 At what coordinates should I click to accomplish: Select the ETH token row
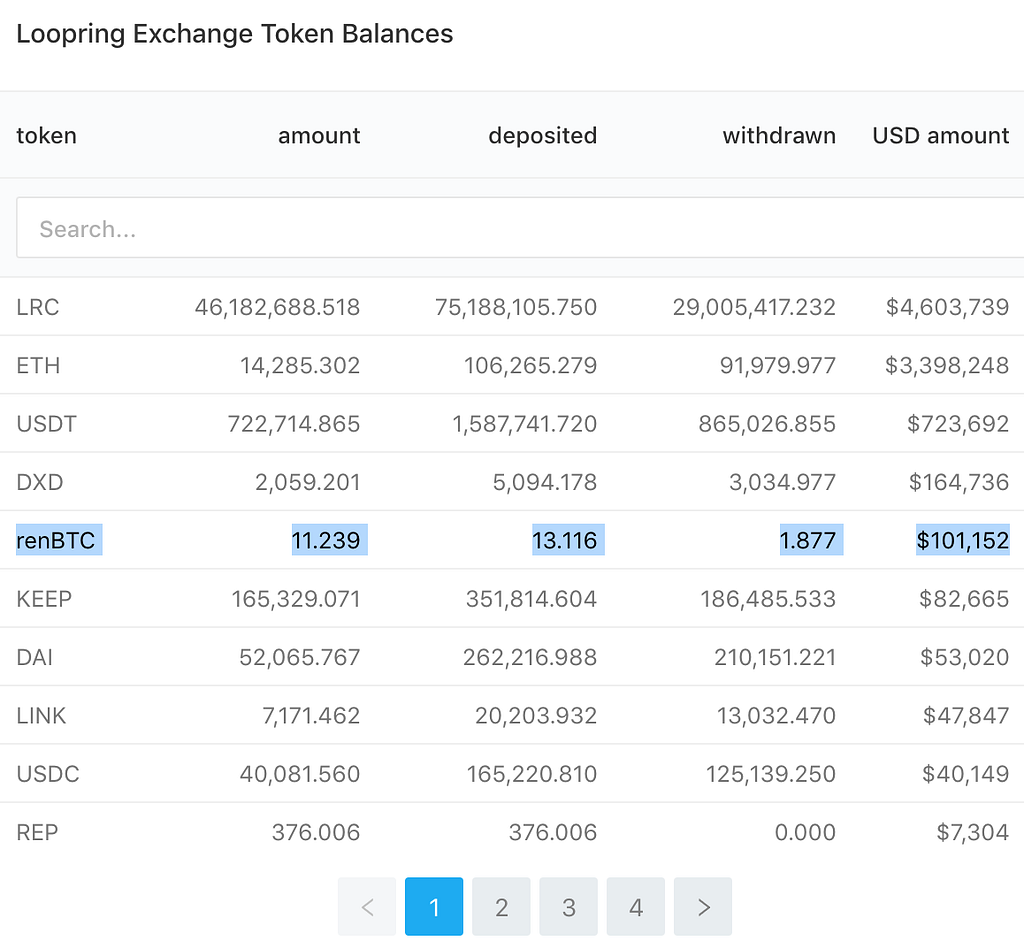pyautogui.click(x=512, y=365)
